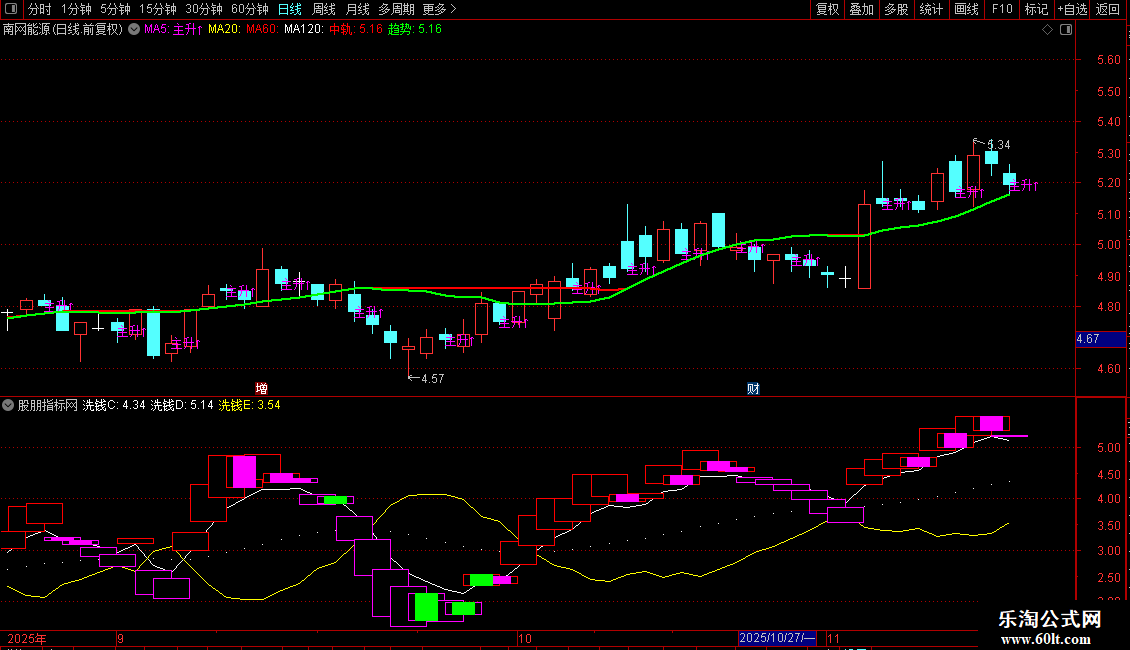Image resolution: width=1130 pixels, height=650 pixels.
Task: Click the MA120 indicator label
Action: 303,30
